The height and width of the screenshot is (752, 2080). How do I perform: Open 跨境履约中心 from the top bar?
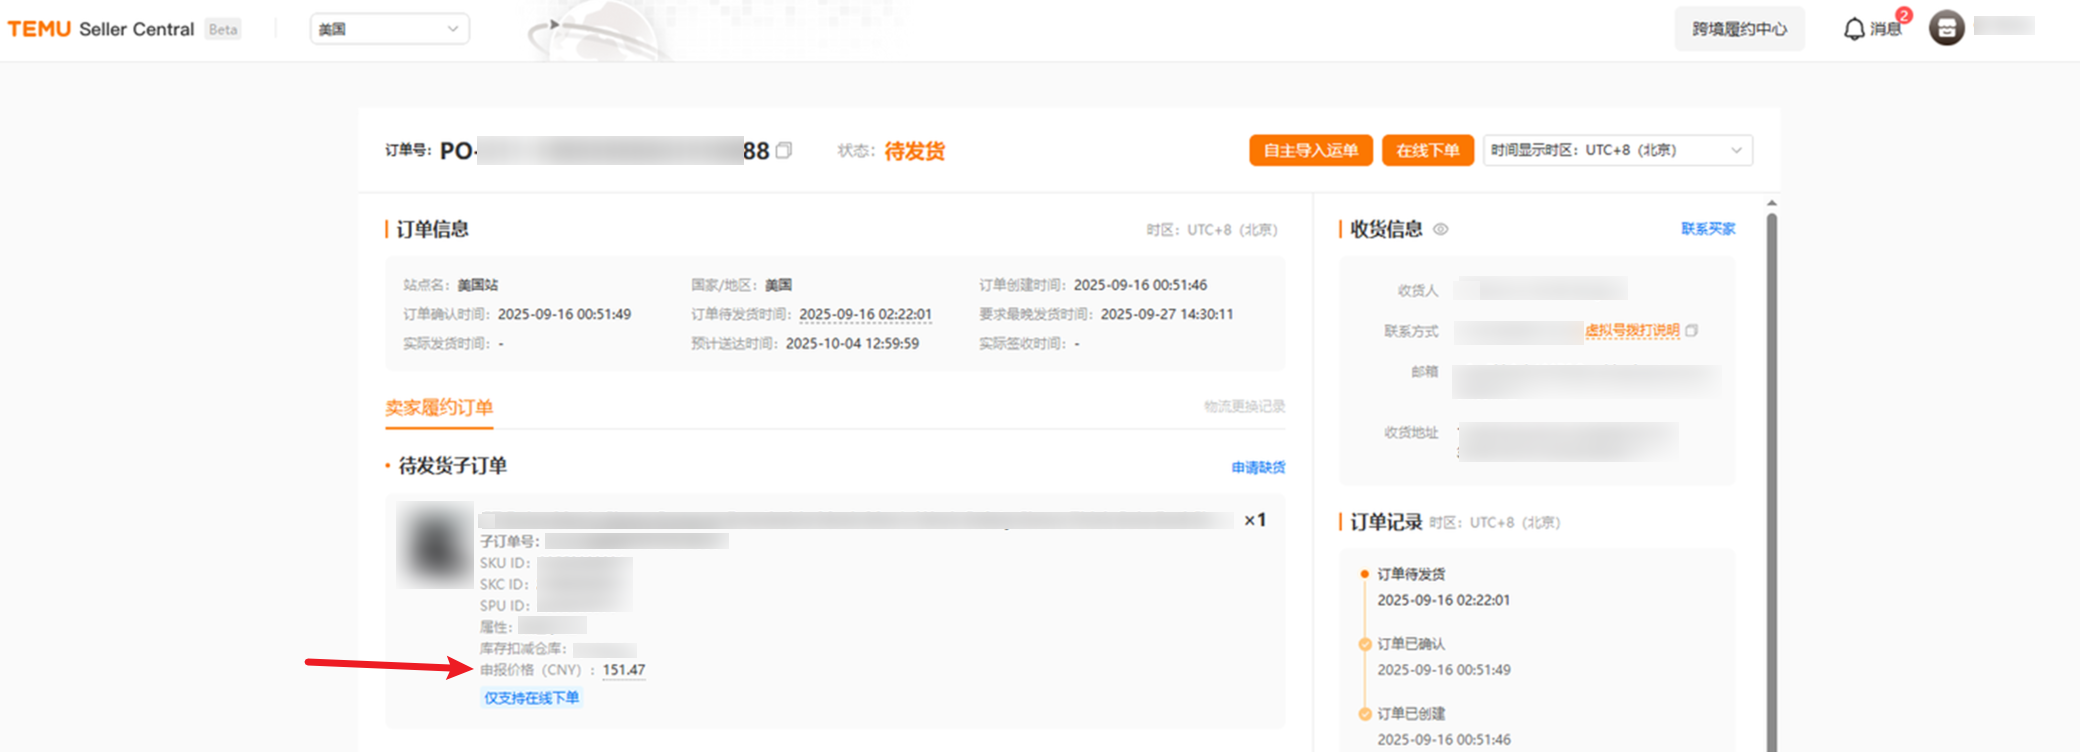(1739, 29)
